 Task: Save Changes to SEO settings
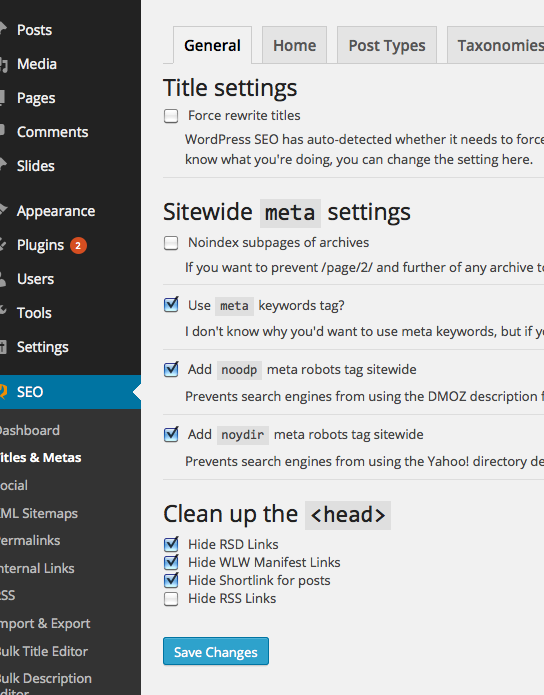coord(215,652)
